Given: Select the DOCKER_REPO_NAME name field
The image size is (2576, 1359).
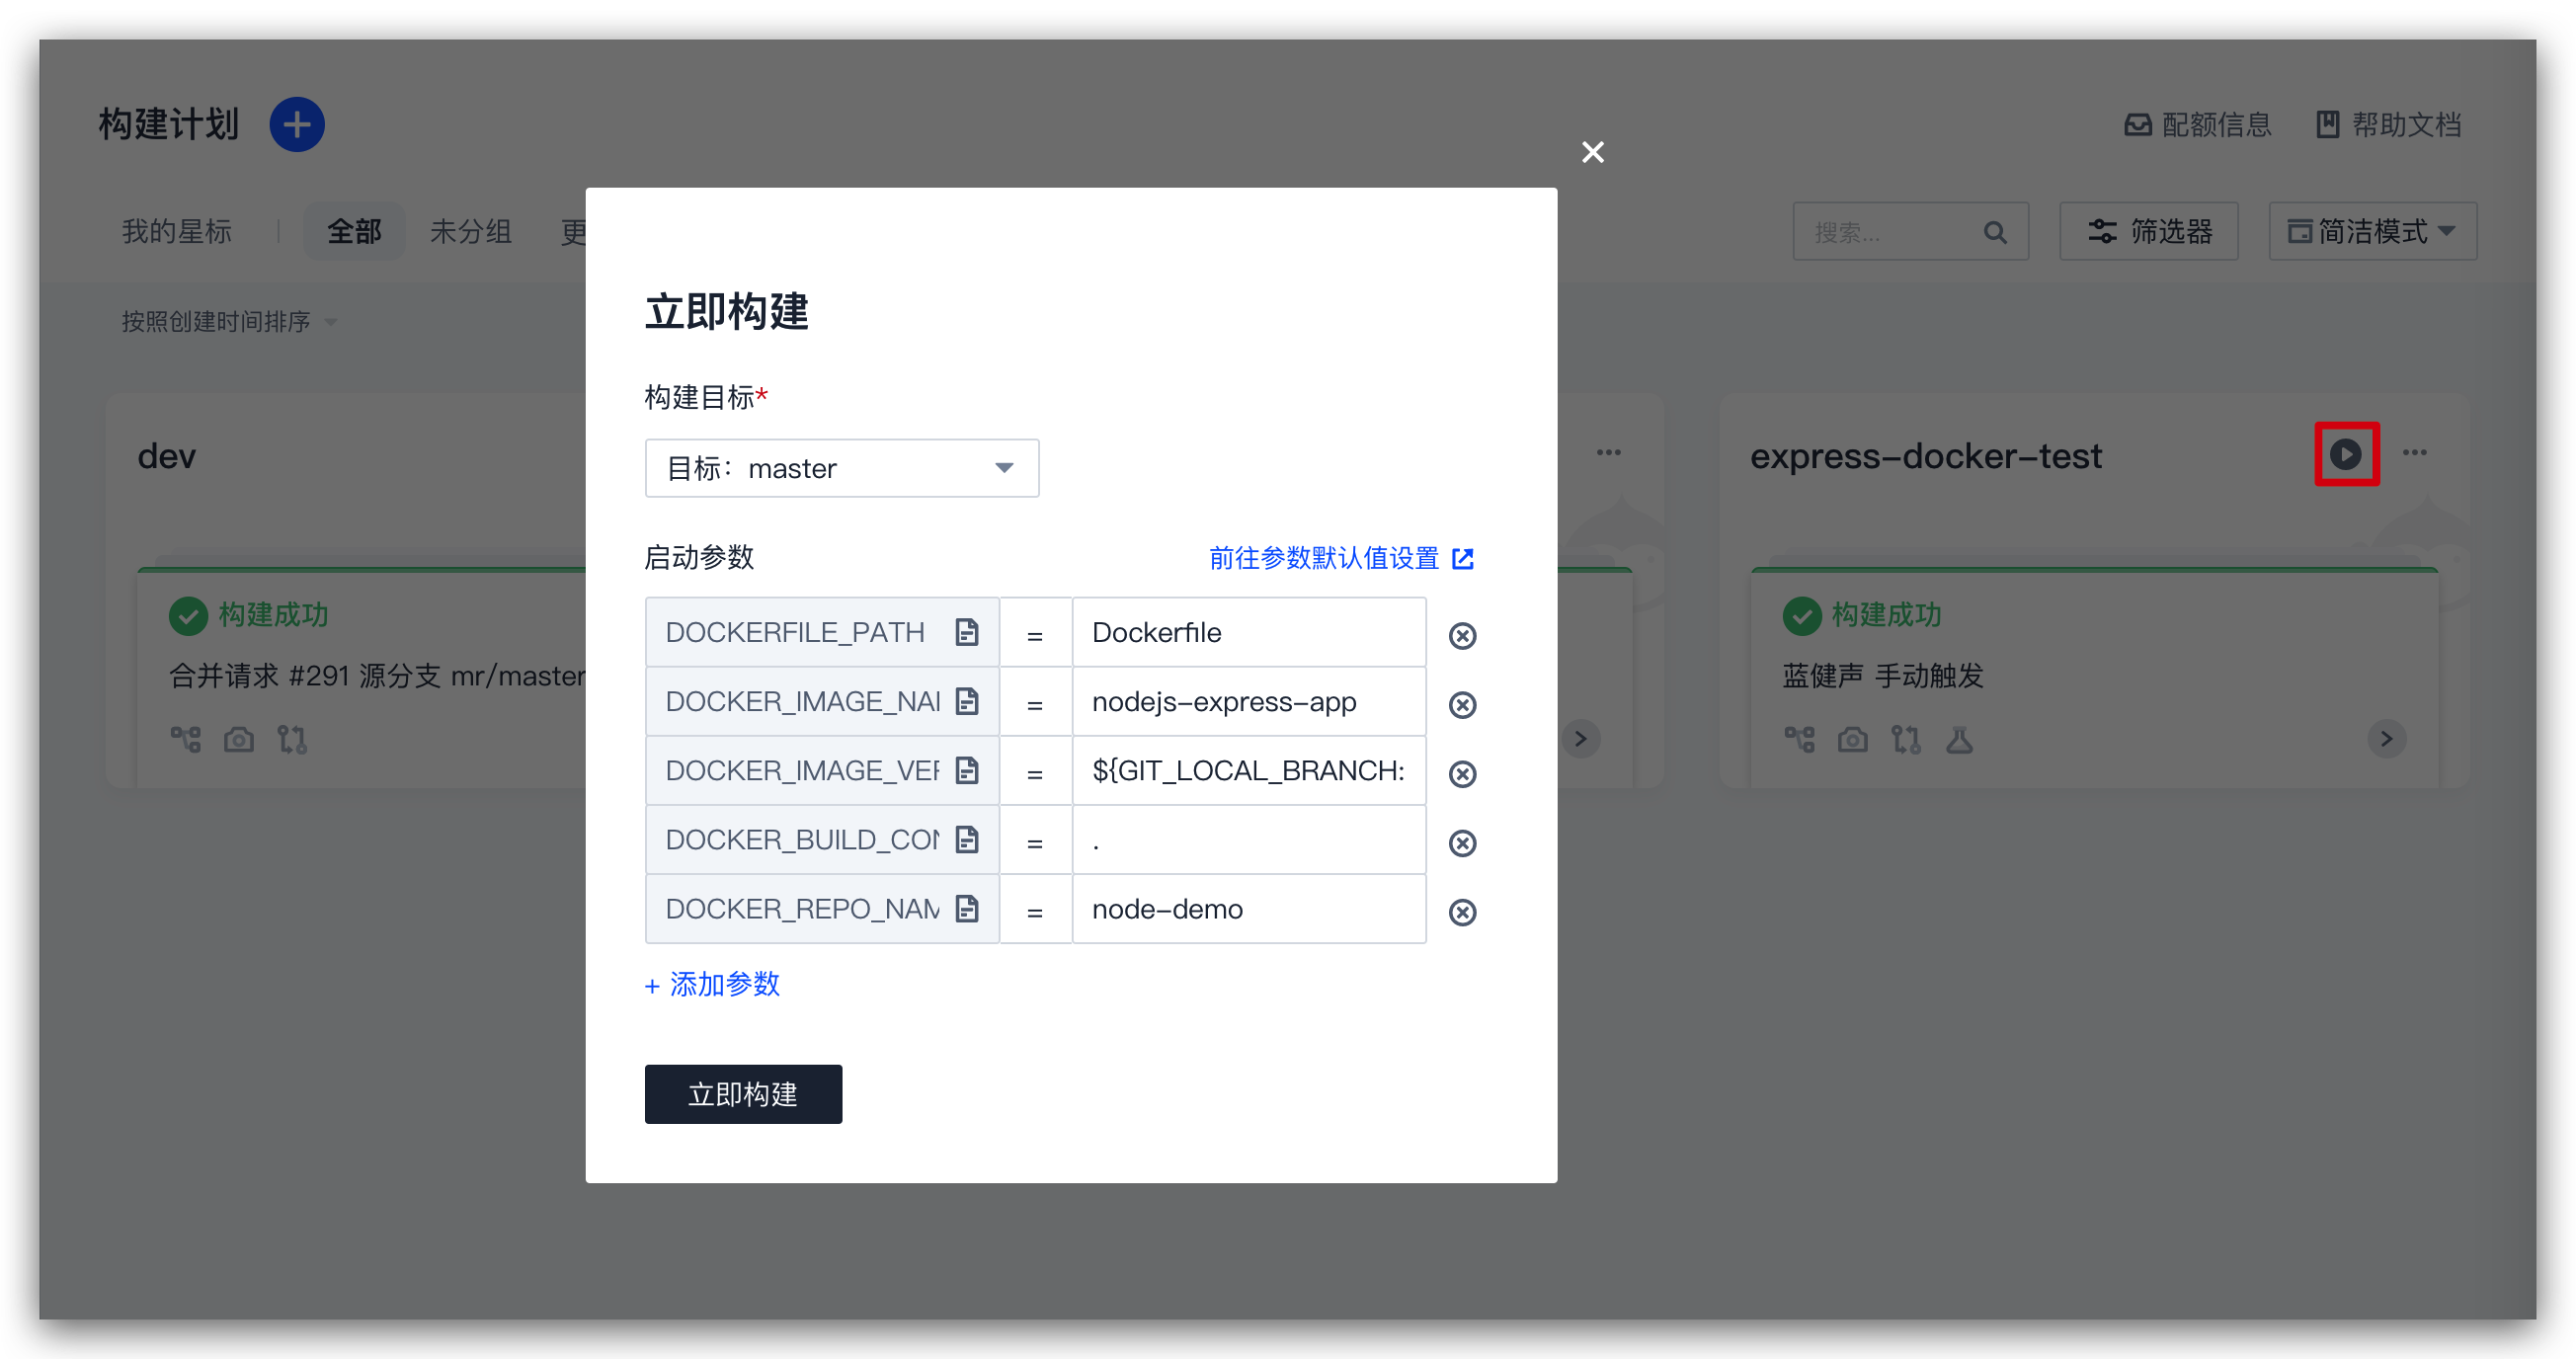Looking at the screenshot, I should pyautogui.click(x=821, y=908).
